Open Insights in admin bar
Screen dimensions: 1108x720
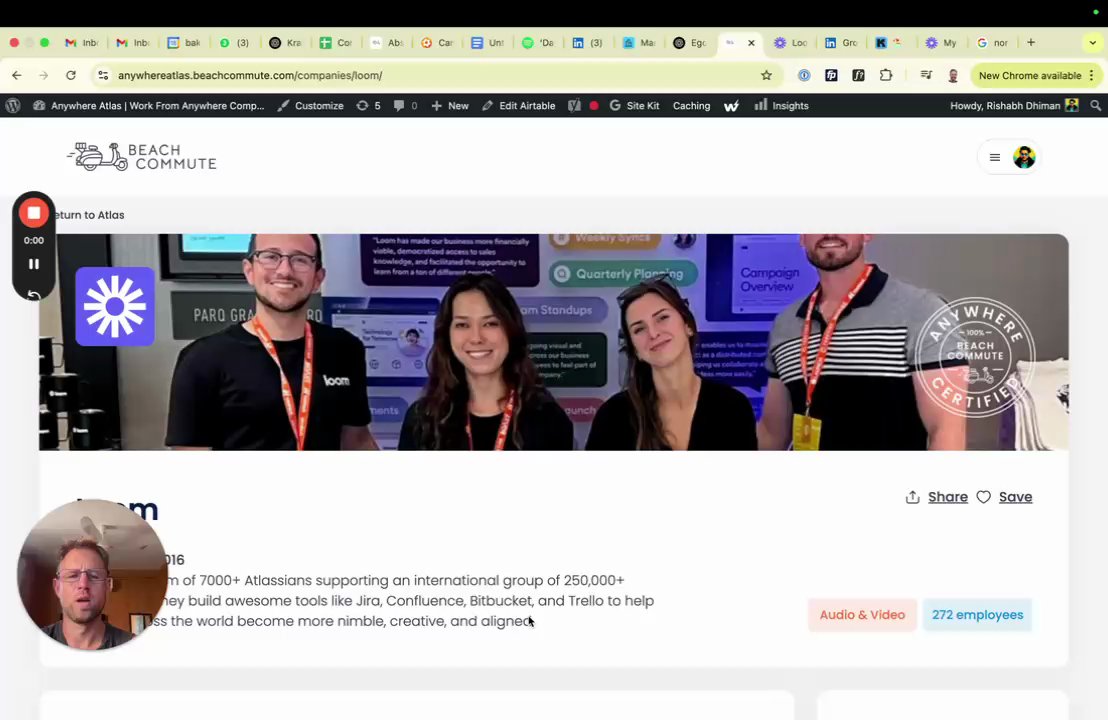click(782, 105)
